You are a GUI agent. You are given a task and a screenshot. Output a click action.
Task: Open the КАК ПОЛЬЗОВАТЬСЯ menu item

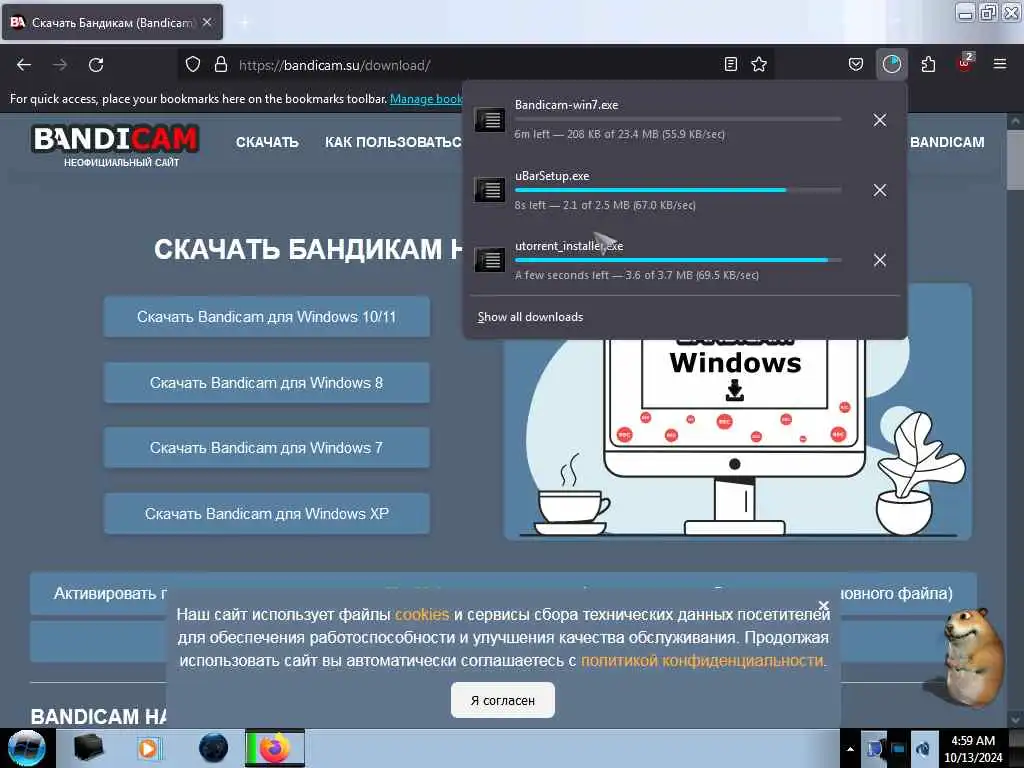click(393, 142)
